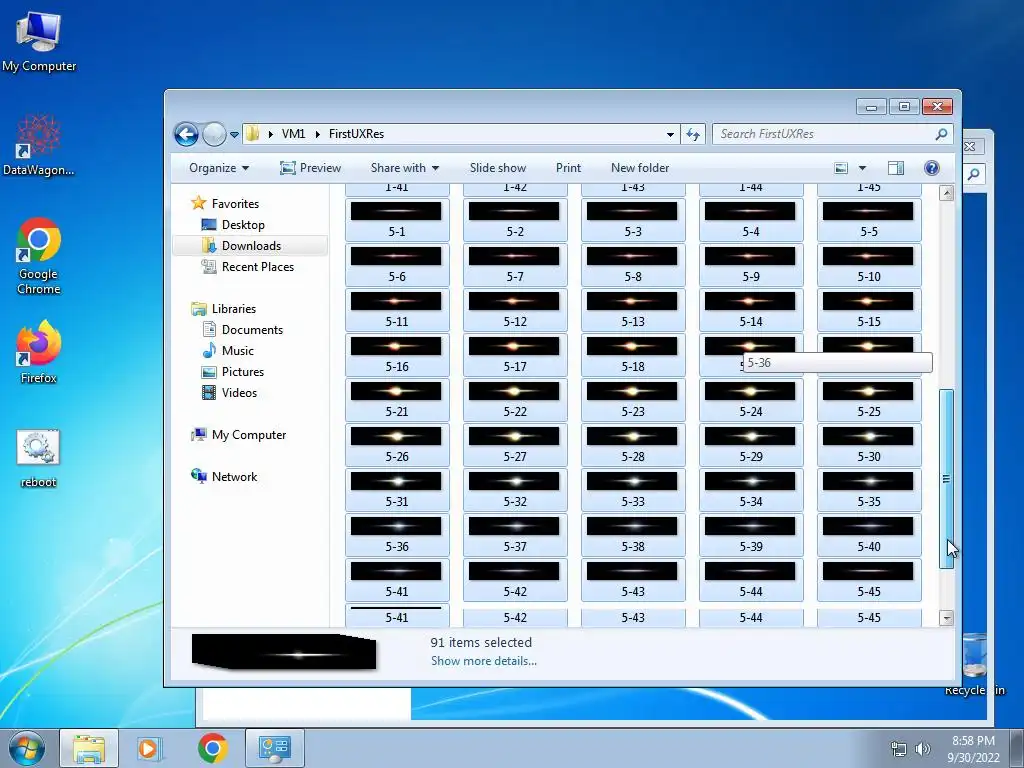
Task: Open recent locations dropdown beside Forward arrow
Action: [x=234, y=135]
